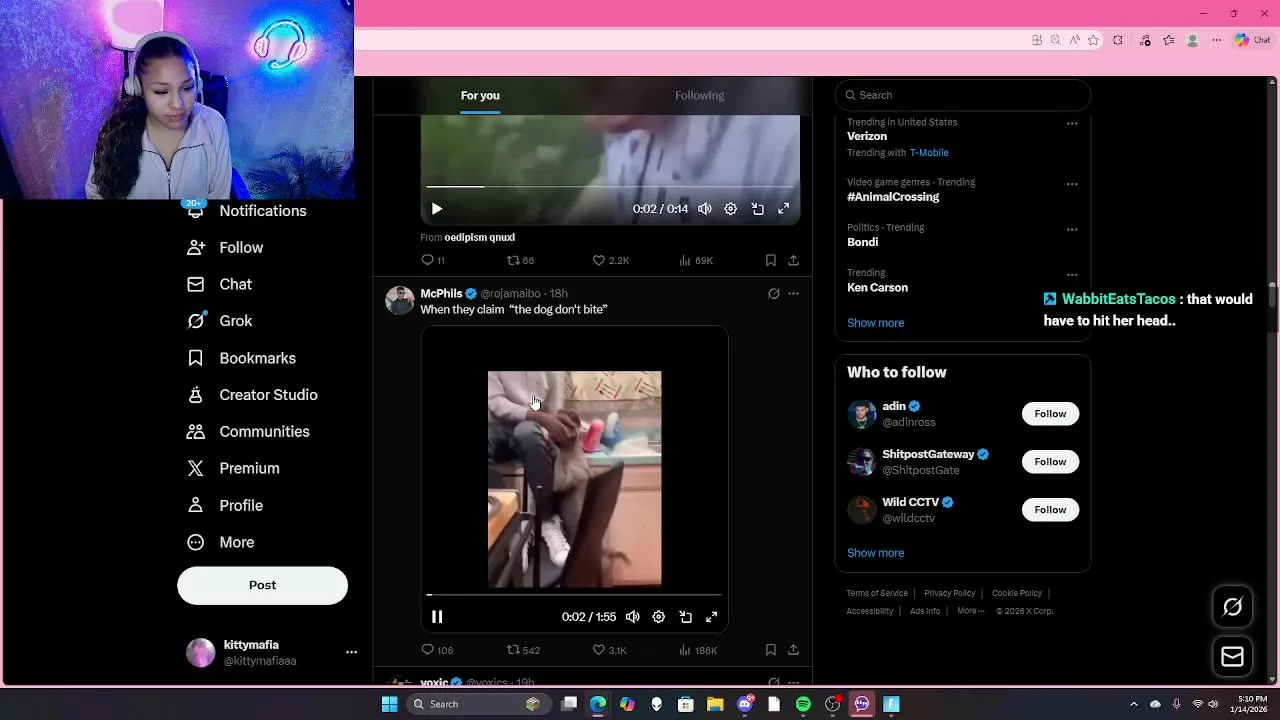
Task: Seek on the top 0:14 video progress bar
Action: pos(610,187)
